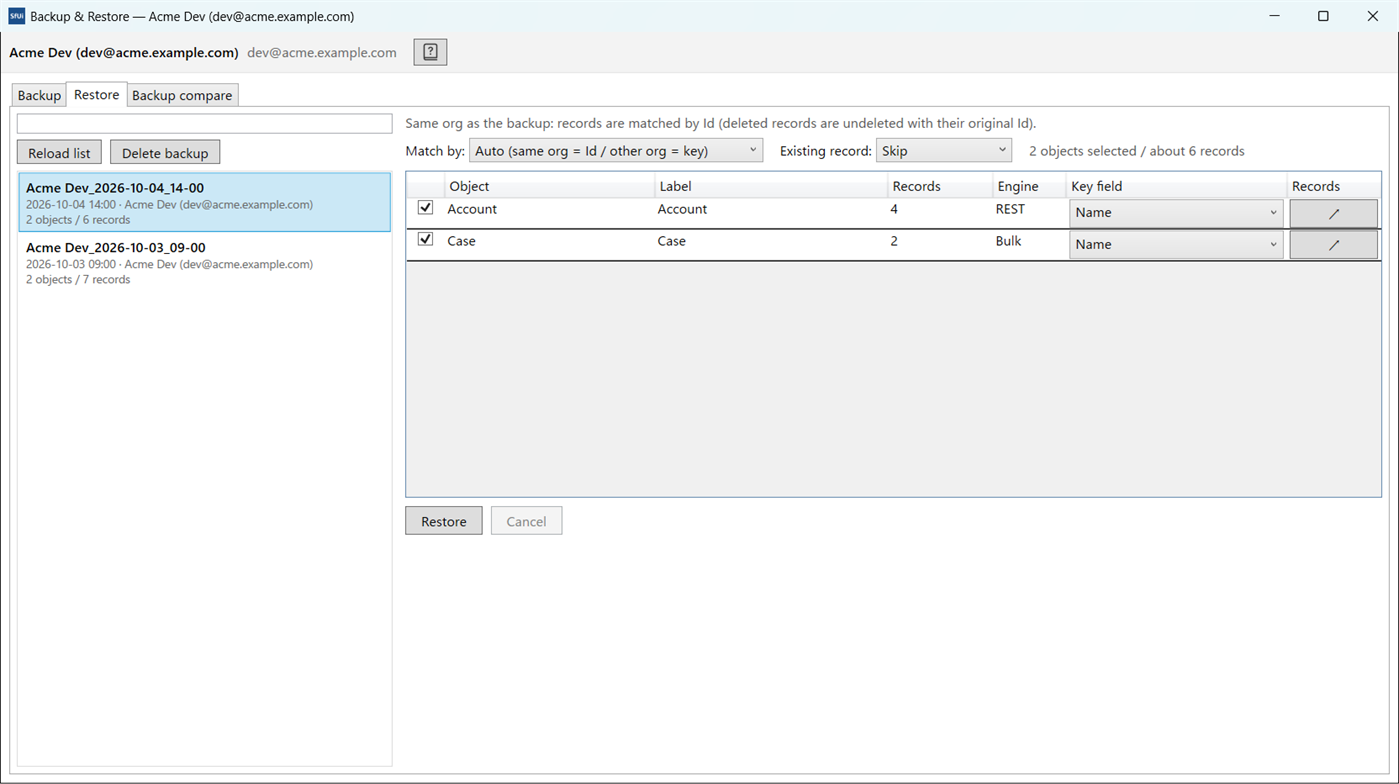Click the Account label cell

(682, 209)
